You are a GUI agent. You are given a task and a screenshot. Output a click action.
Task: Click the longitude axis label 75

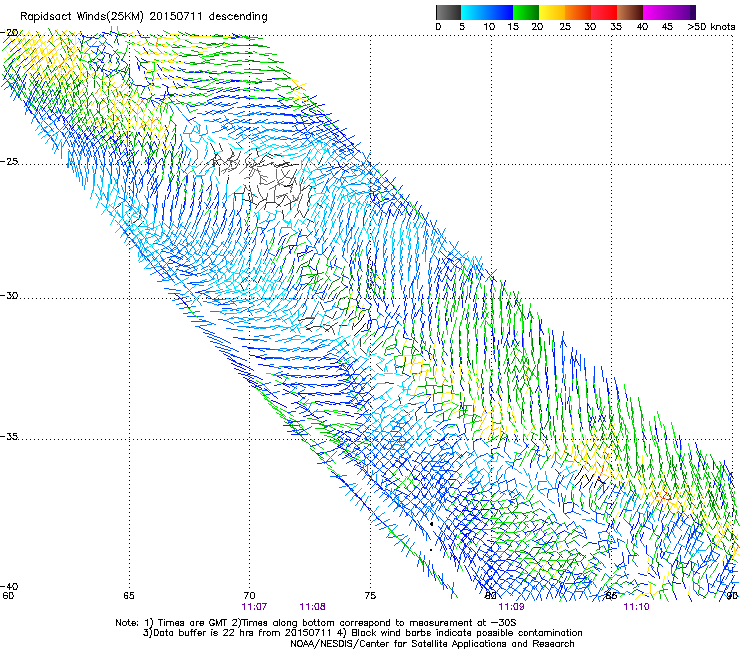coord(370,596)
